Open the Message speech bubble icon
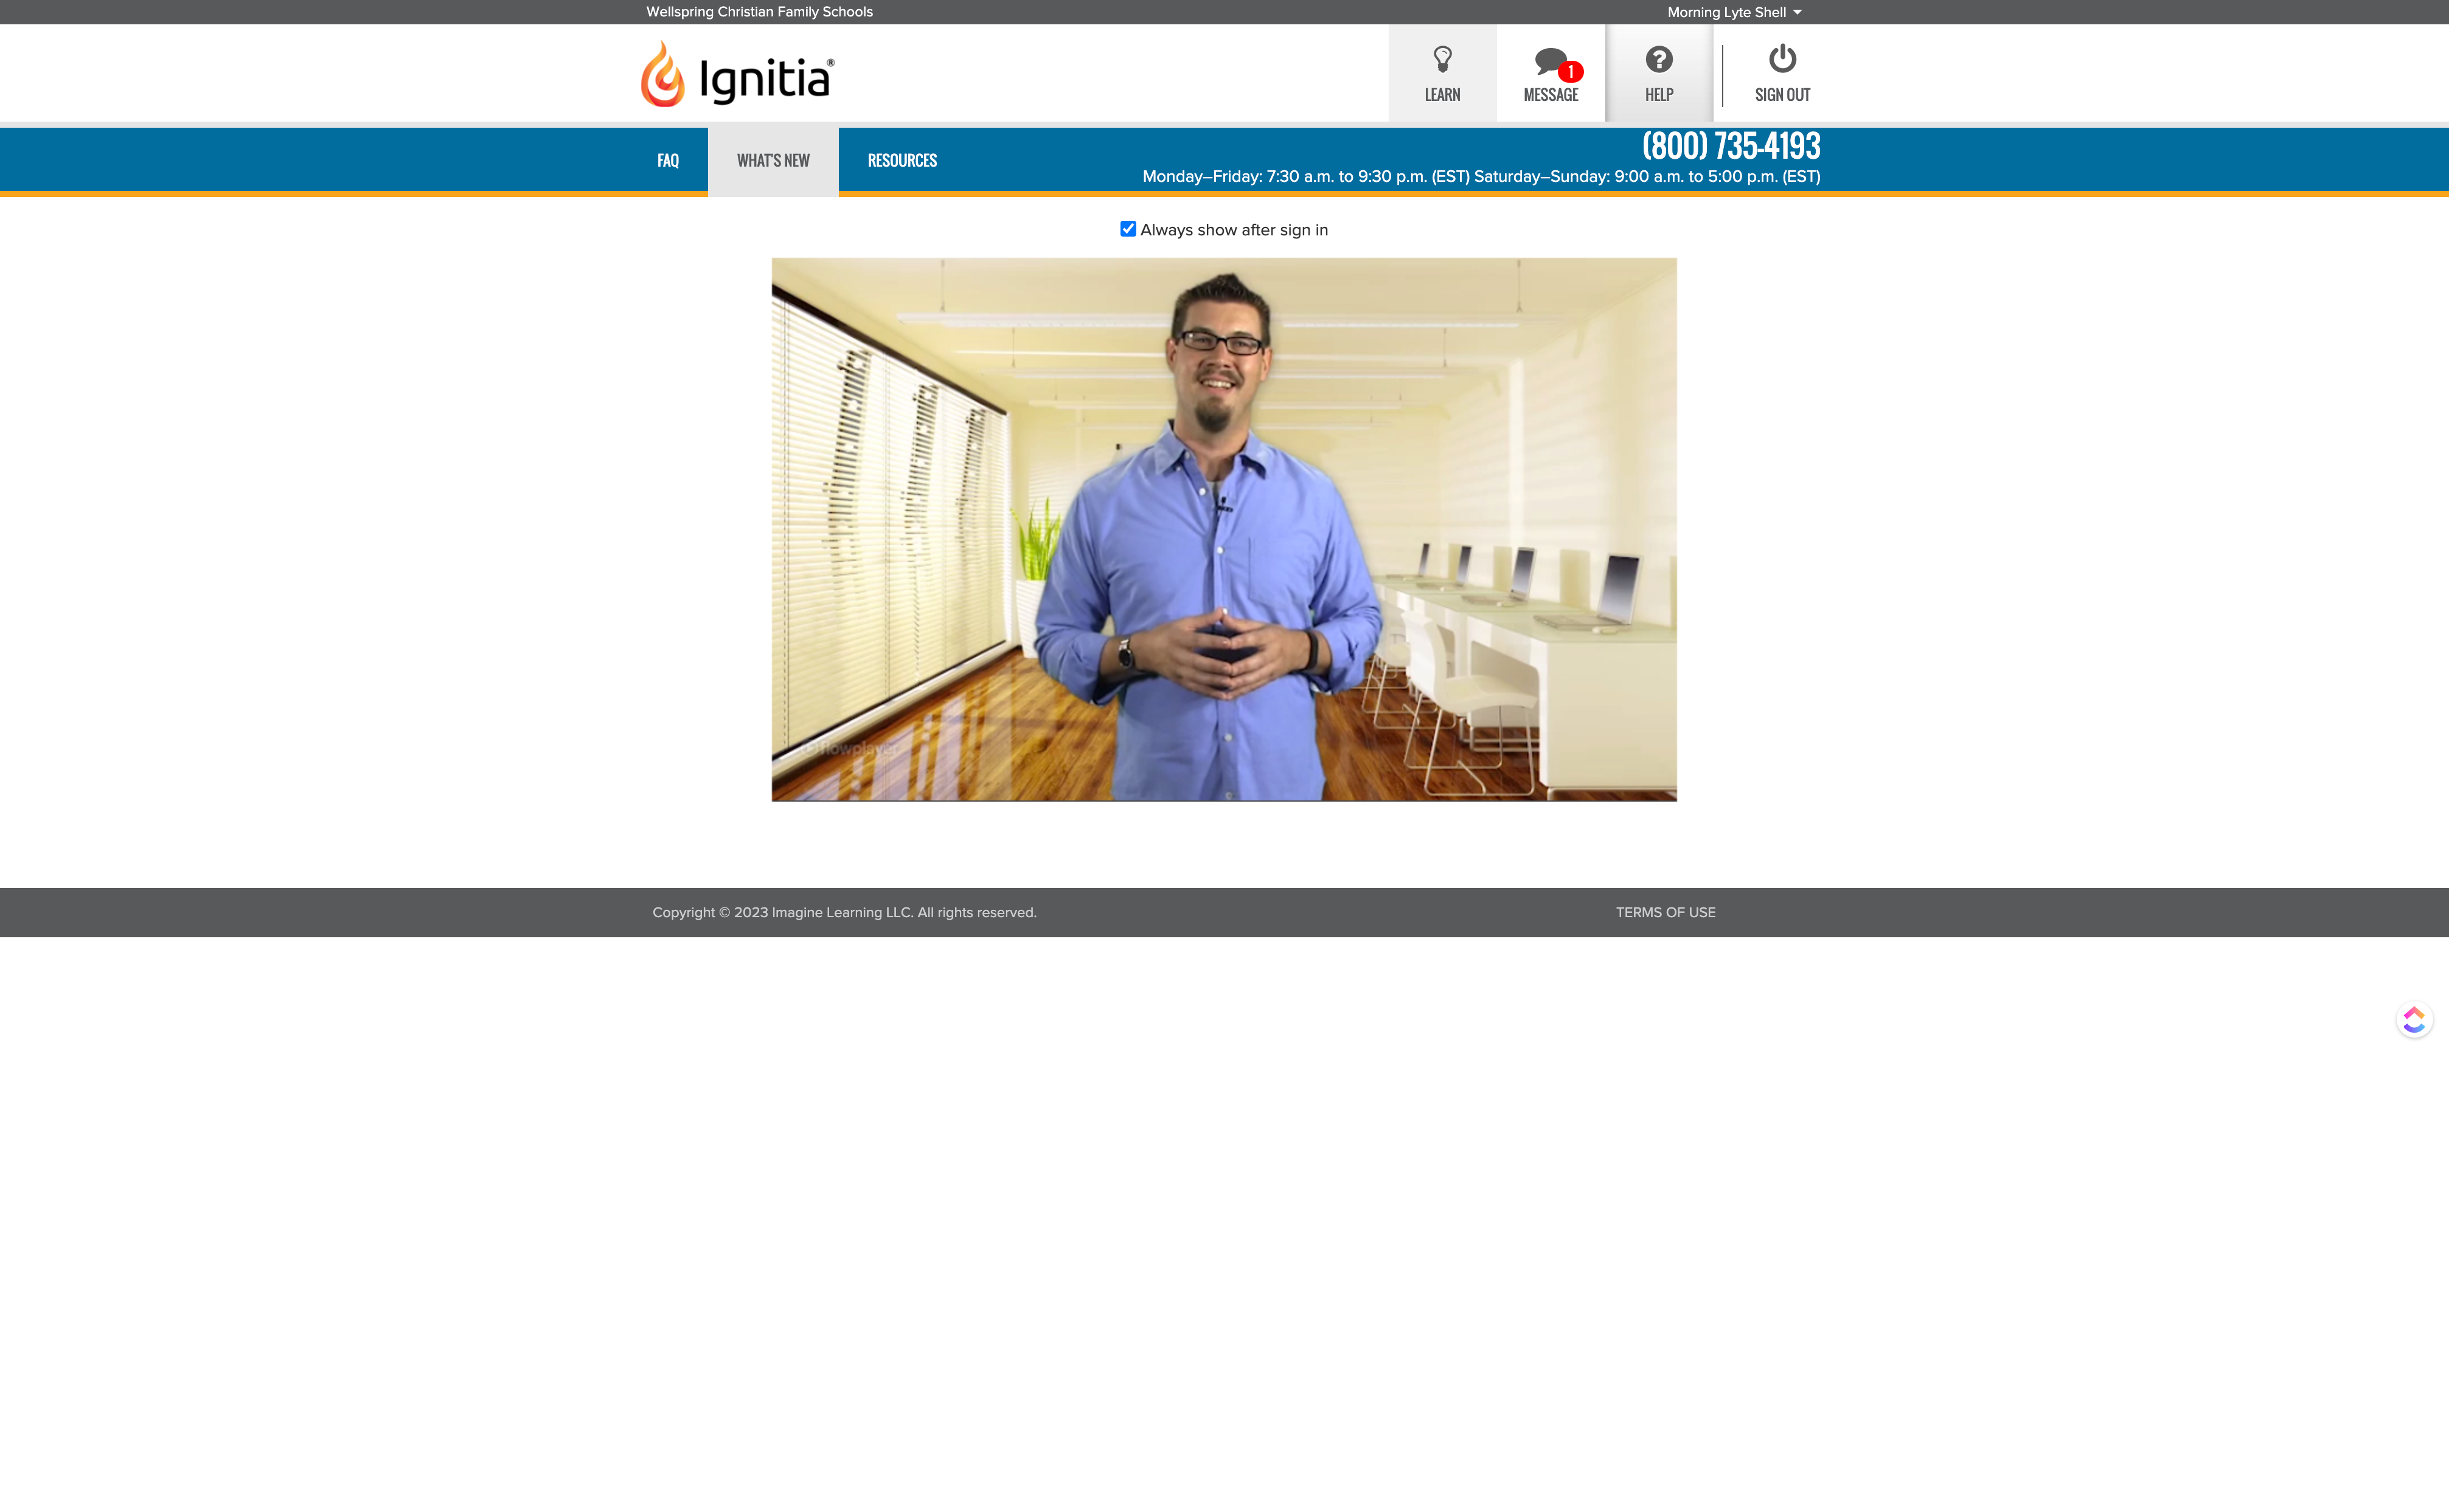 (1551, 62)
